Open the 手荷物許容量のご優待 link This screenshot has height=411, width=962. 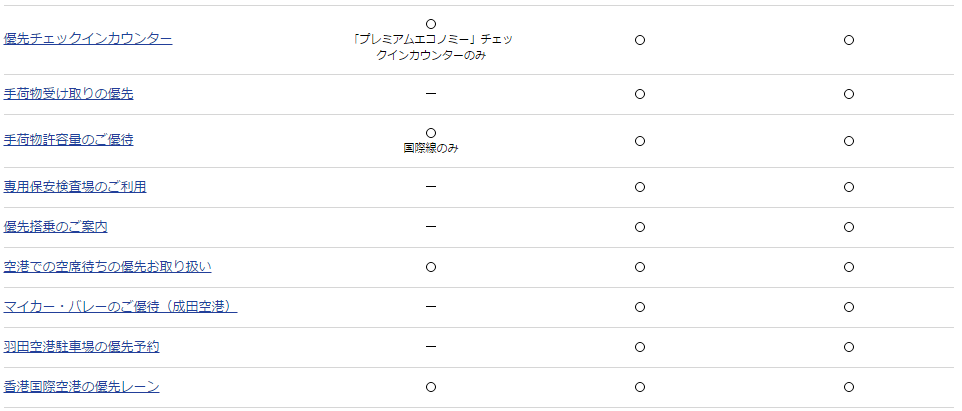click(x=68, y=140)
